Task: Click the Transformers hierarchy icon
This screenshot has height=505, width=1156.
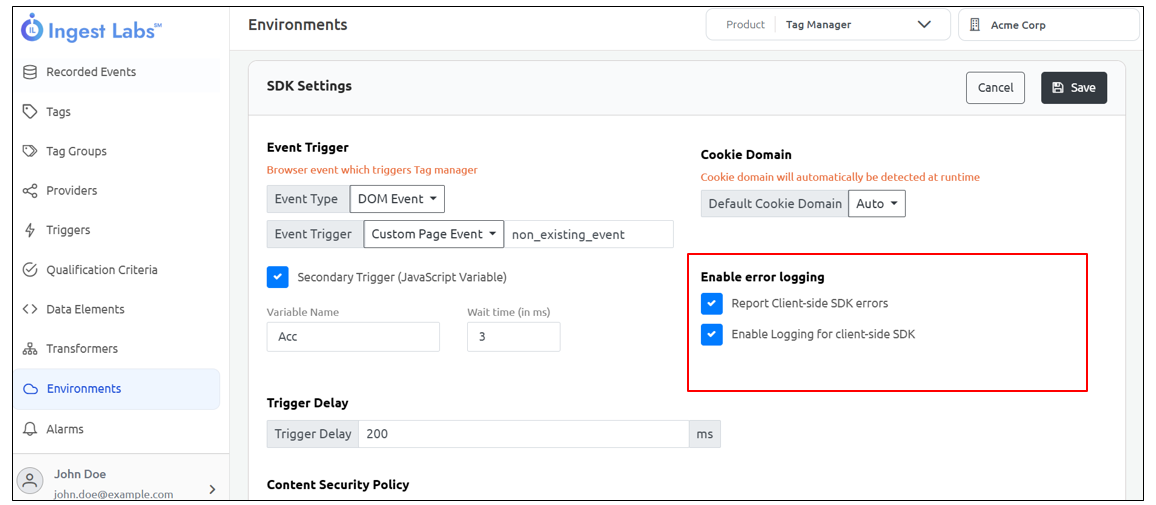Action: (x=30, y=349)
